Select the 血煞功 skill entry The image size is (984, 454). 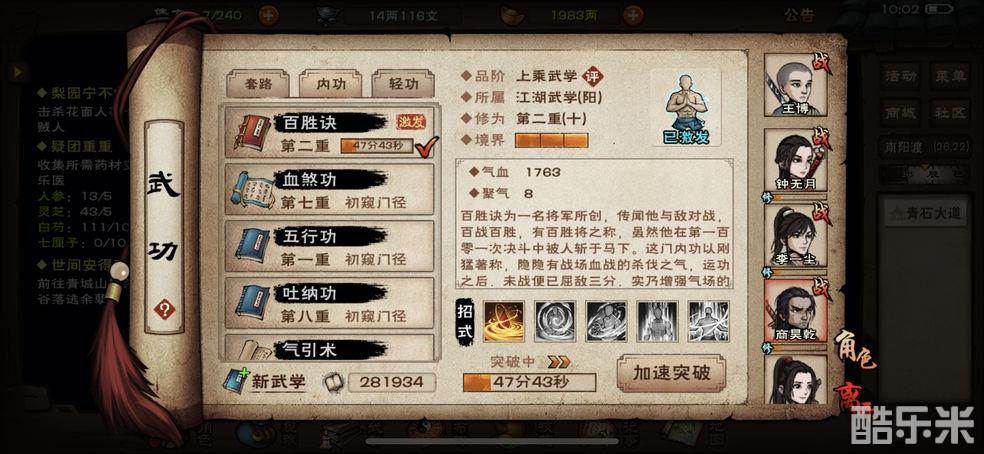(329, 190)
